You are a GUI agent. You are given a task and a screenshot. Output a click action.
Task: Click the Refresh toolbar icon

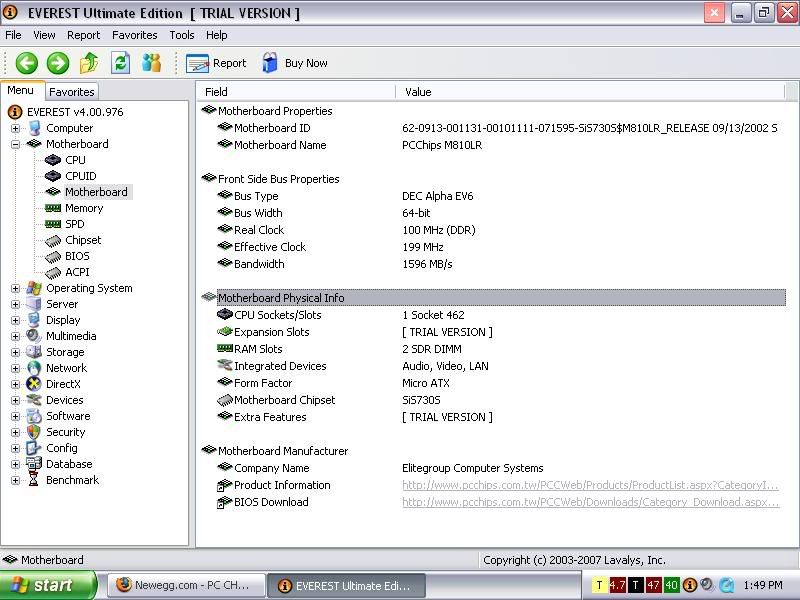tap(120, 63)
